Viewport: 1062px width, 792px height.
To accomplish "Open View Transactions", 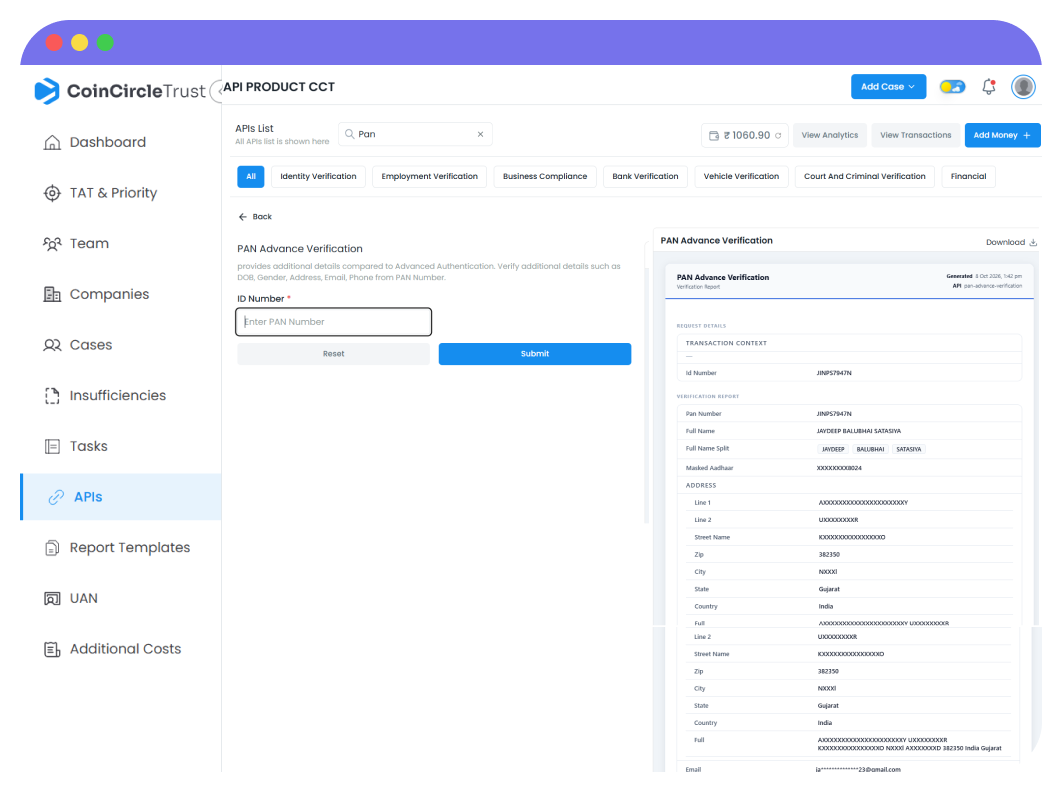I will 916,136.
